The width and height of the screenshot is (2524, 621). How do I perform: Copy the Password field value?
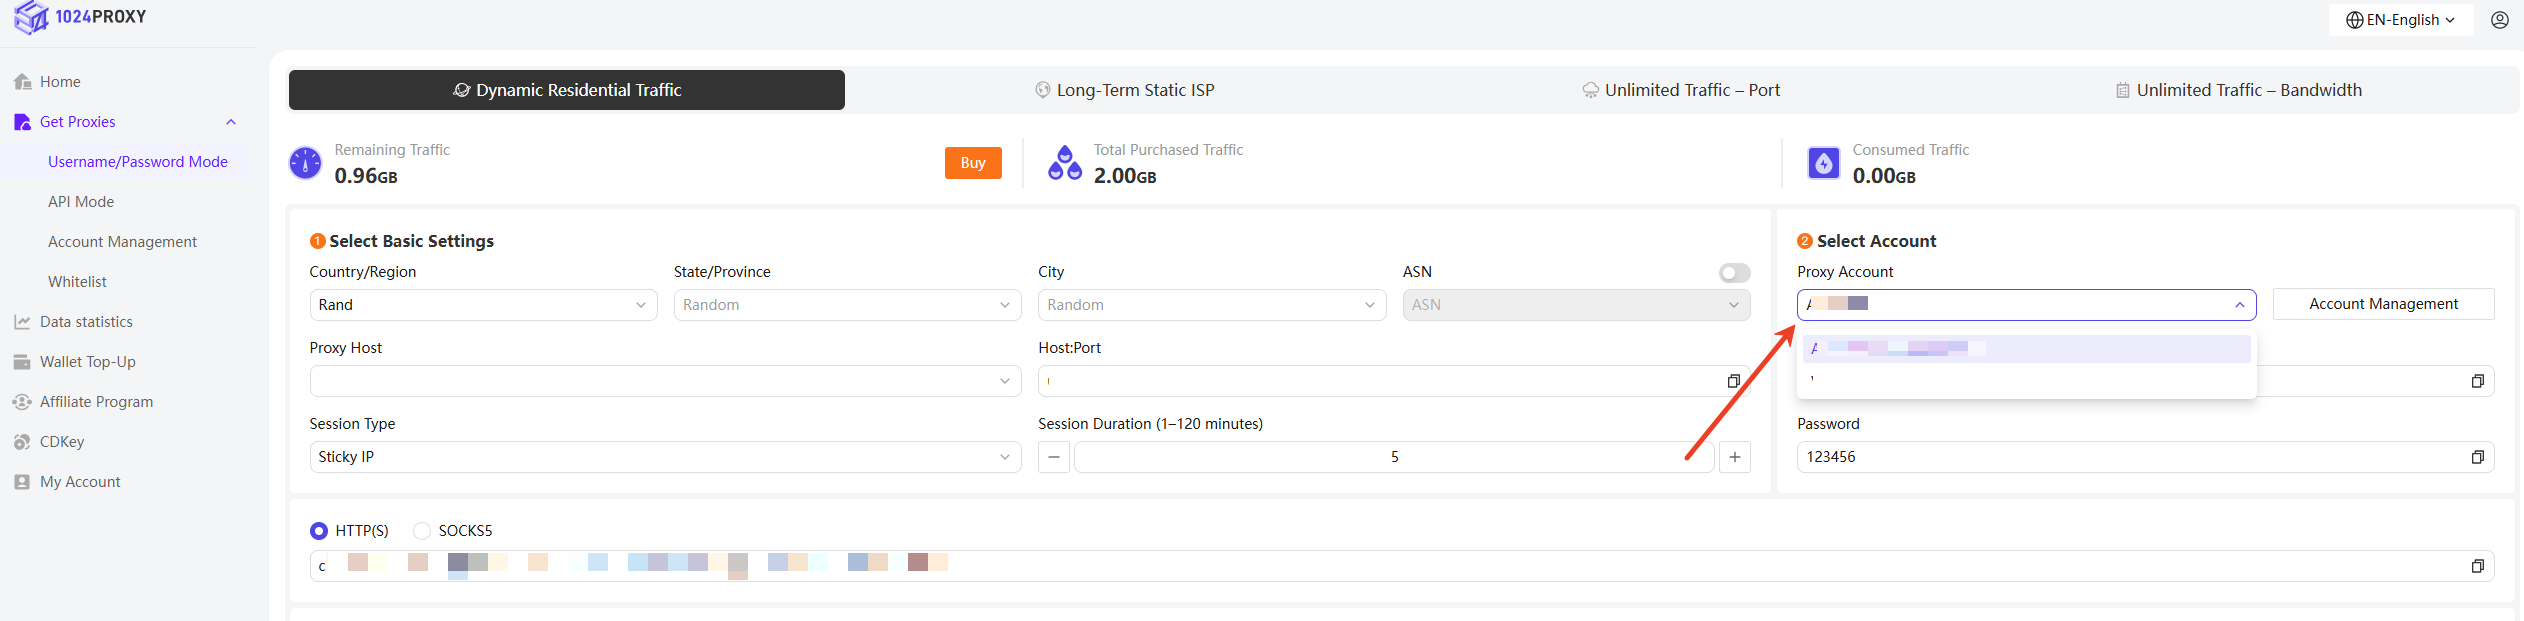2477,457
